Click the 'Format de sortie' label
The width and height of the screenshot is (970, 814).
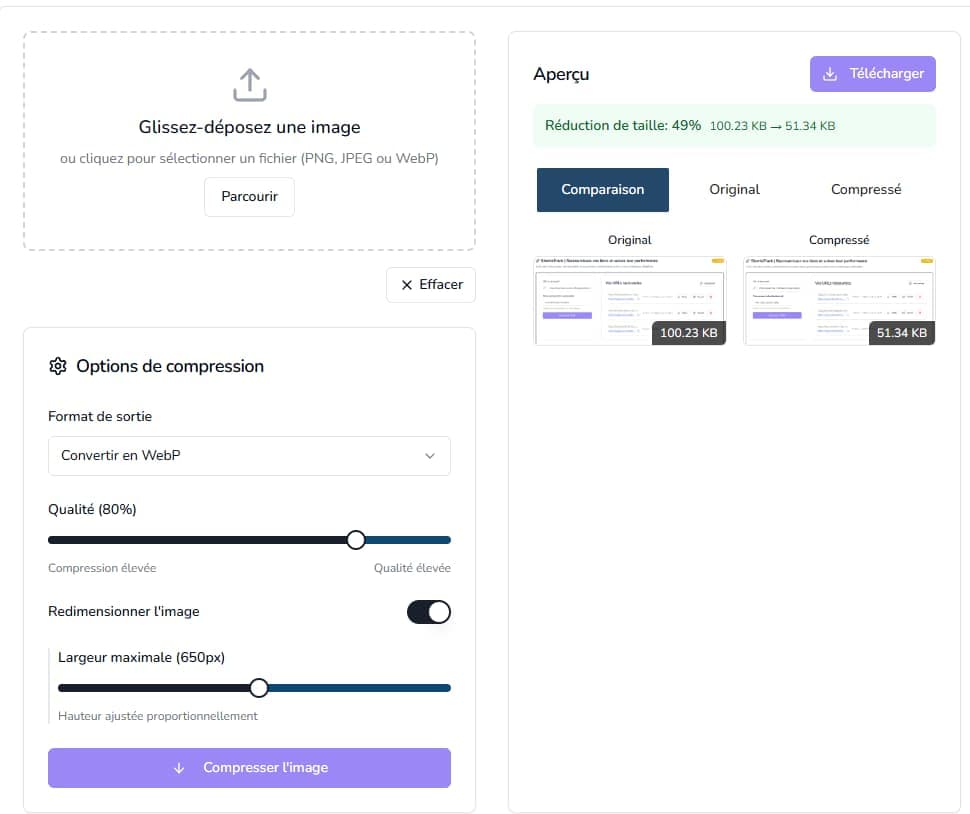click(x=100, y=416)
